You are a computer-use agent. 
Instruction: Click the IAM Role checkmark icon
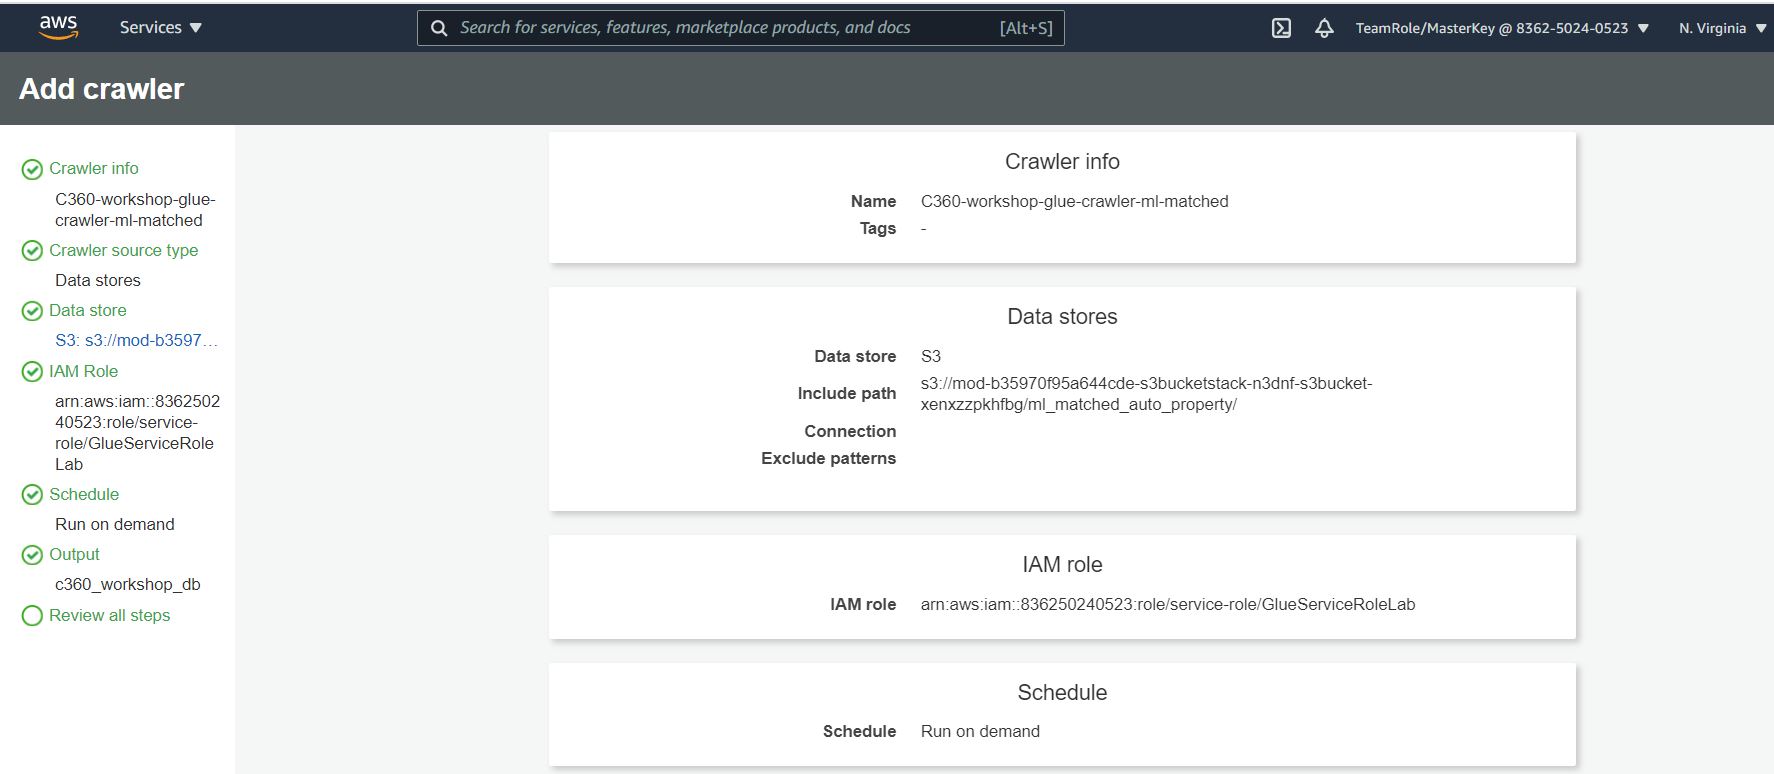(32, 372)
